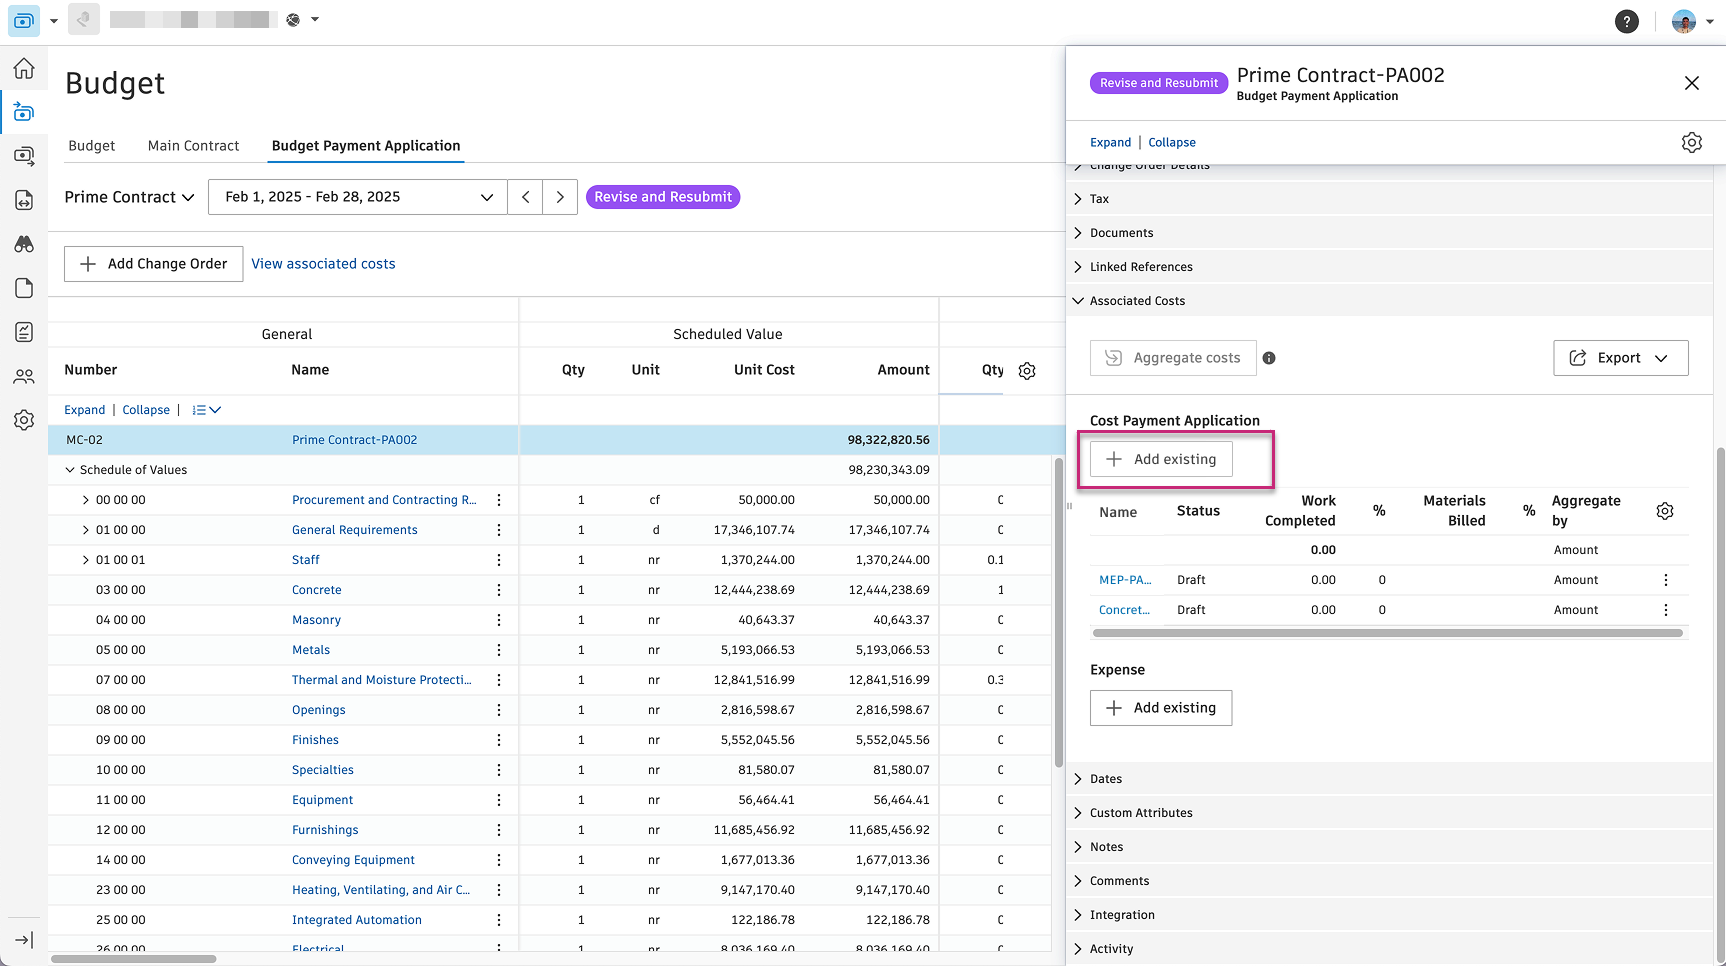Expand the Documents section
Viewport: 1726px width, 966px height.
click(1078, 233)
